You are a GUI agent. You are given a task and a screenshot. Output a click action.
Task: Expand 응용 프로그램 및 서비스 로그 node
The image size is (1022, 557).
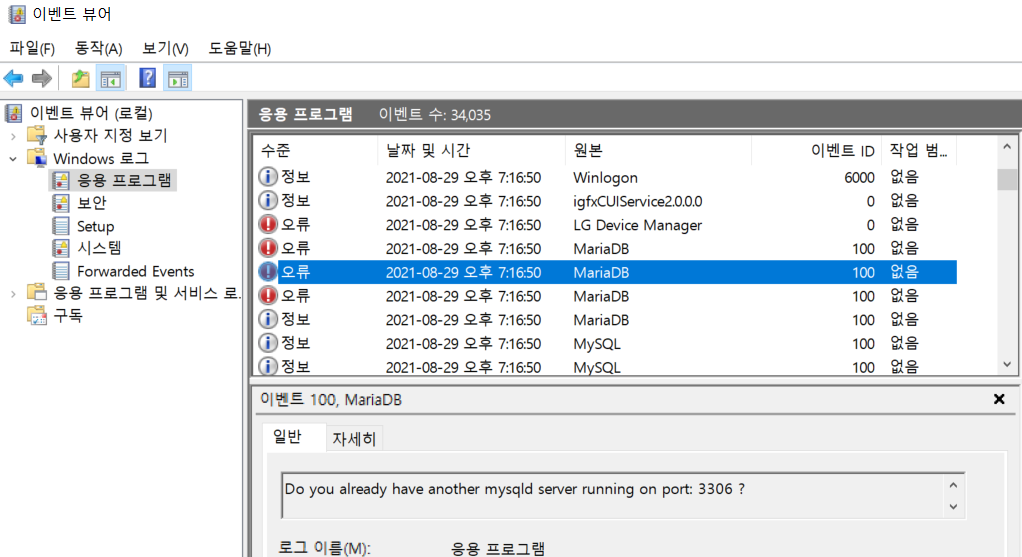pos(13,294)
